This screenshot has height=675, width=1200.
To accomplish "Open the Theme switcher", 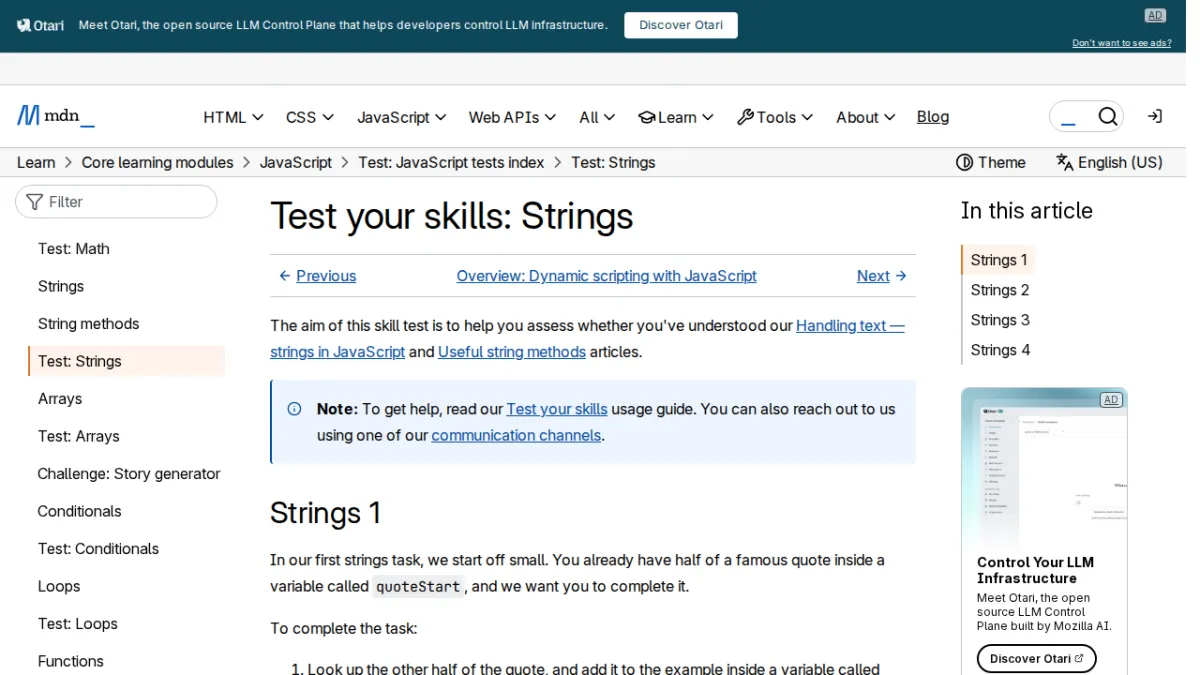I will pyautogui.click(x=991, y=162).
